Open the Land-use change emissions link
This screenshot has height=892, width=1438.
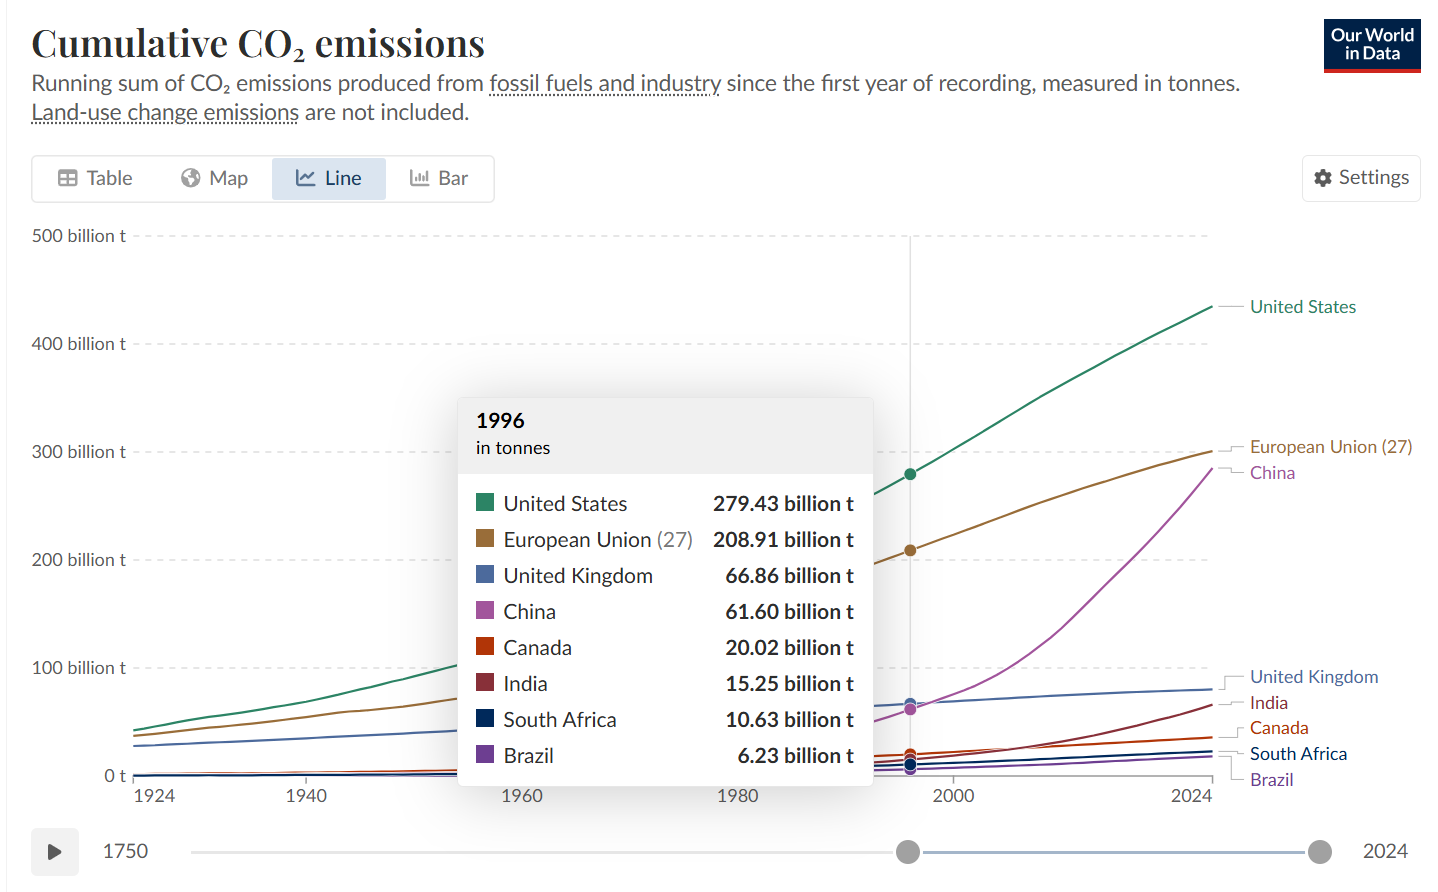[165, 113]
